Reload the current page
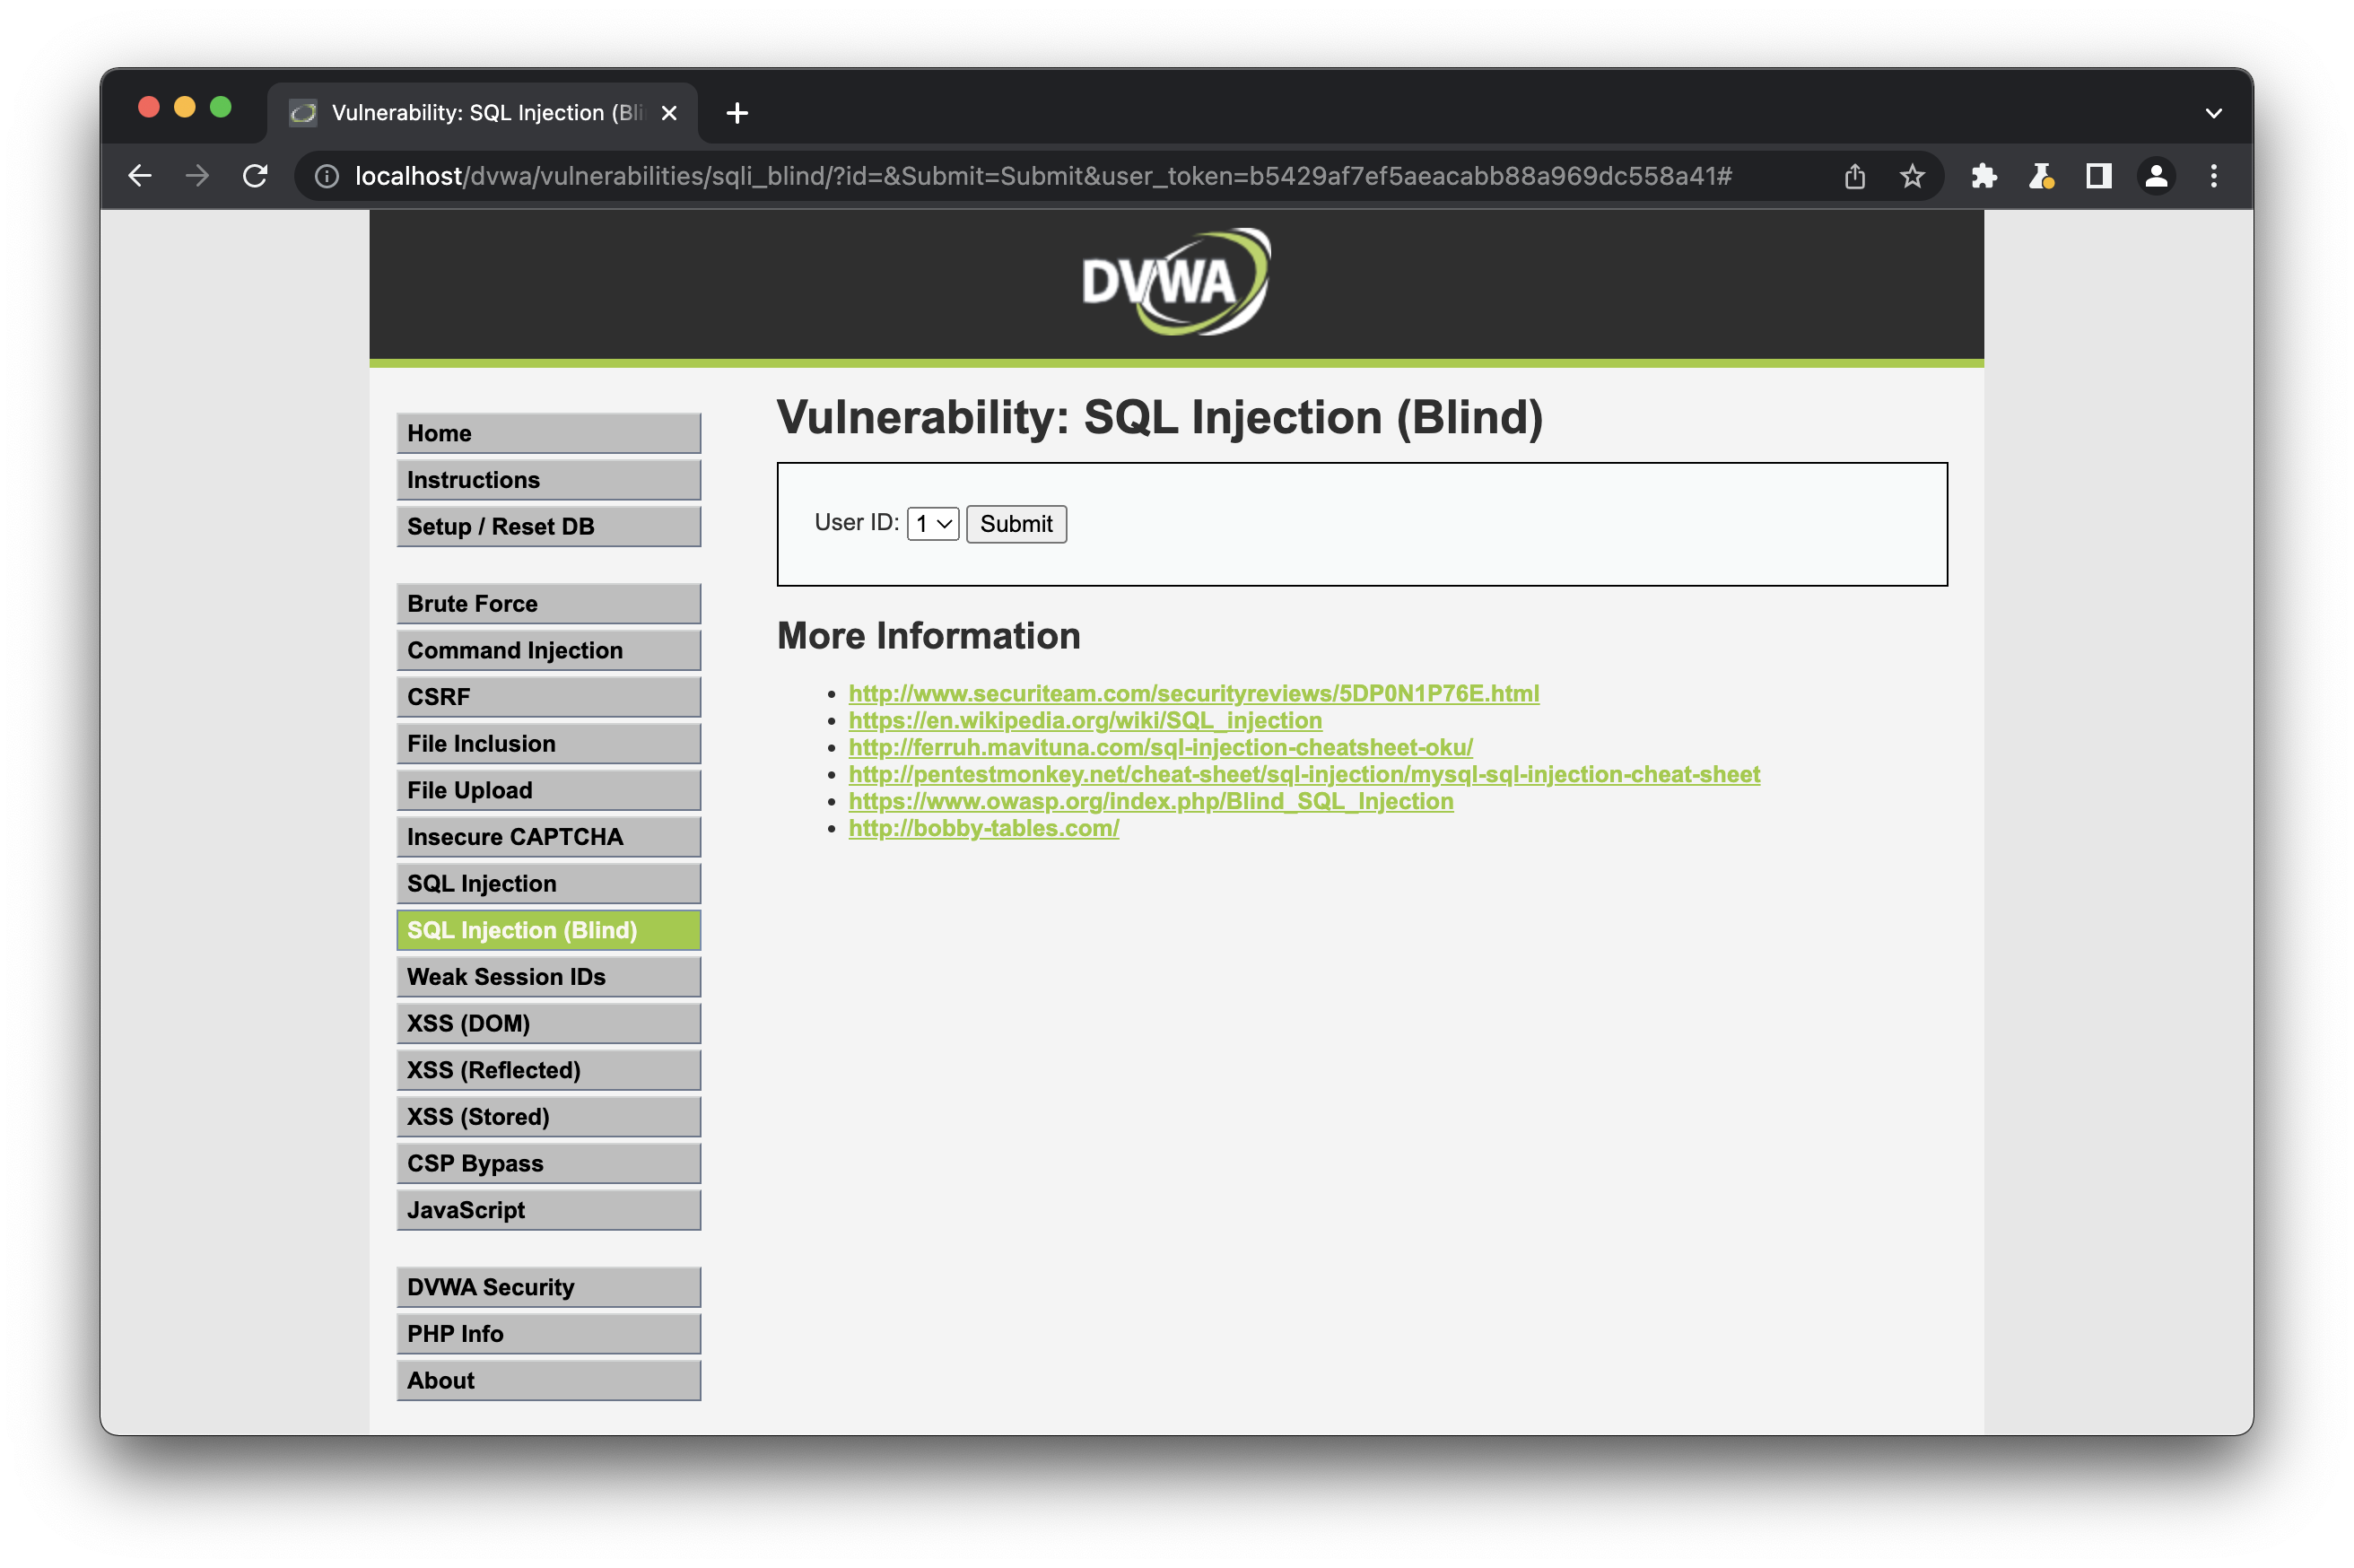 pos(255,176)
